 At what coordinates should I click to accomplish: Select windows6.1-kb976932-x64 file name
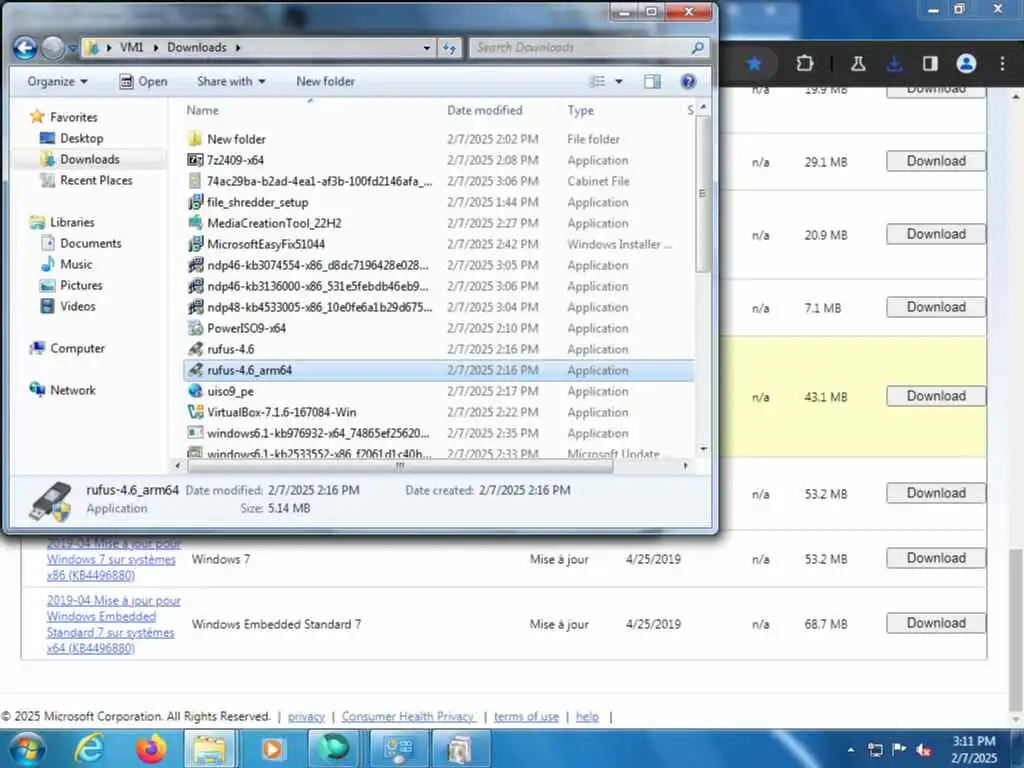click(x=318, y=433)
